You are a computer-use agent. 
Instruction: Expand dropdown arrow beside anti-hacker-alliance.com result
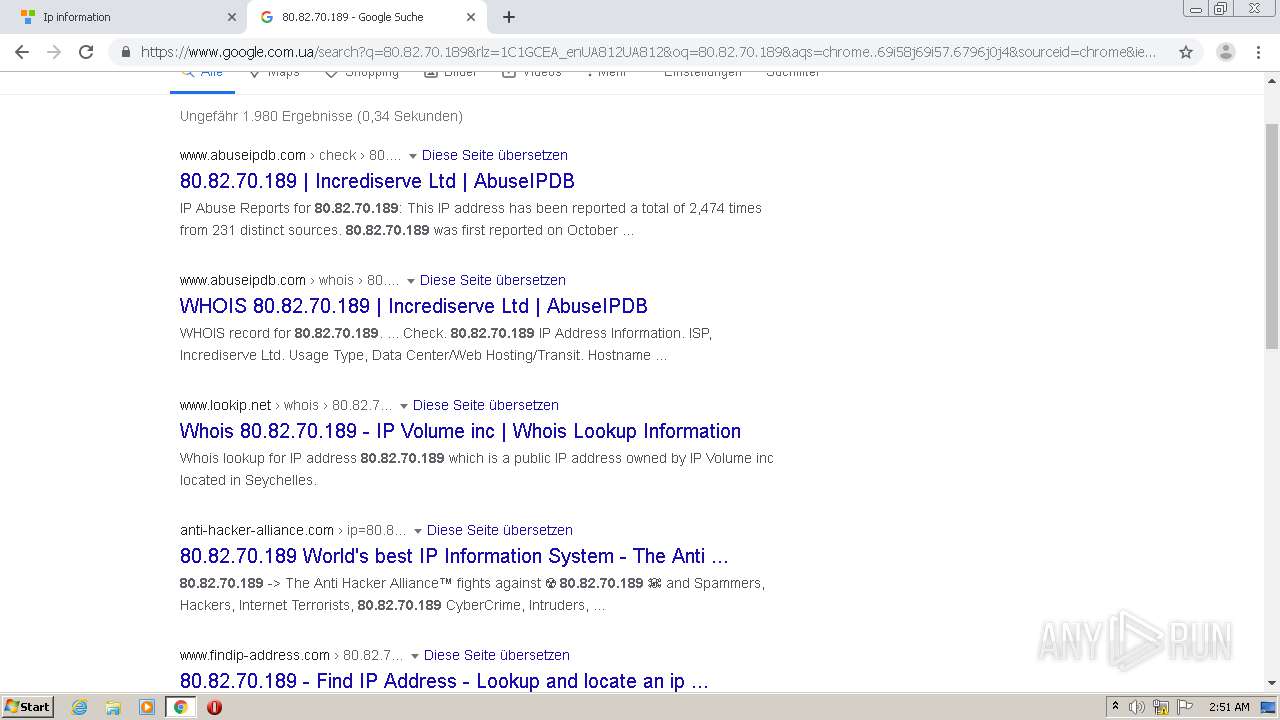pyautogui.click(x=417, y=531)
